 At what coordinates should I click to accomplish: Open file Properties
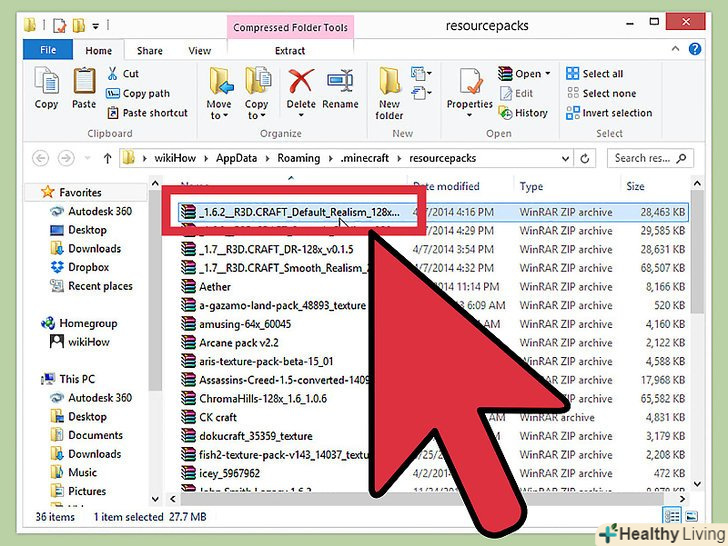[469, 91]
